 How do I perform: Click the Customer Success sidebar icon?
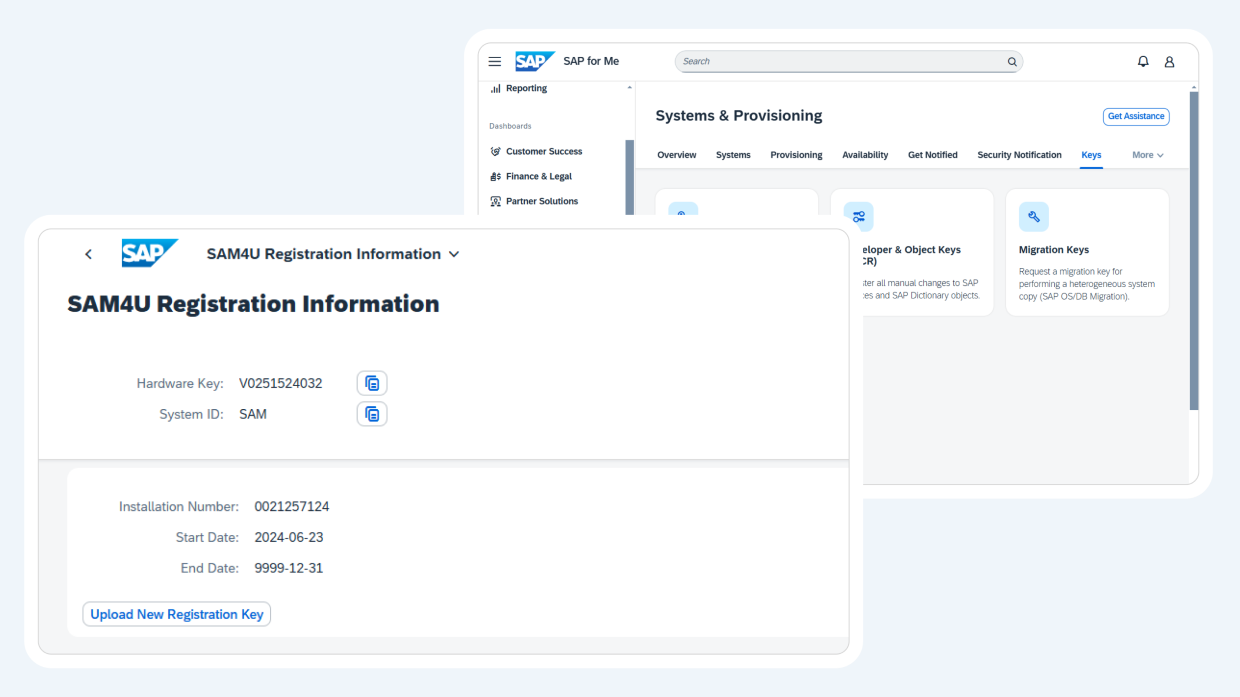495,152
